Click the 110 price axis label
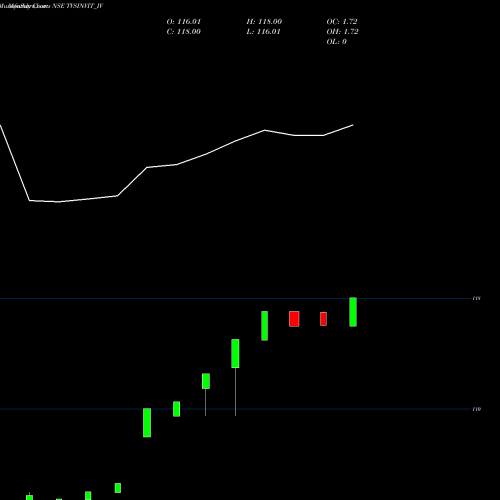The image size is (500, 500). coord(477,409)
